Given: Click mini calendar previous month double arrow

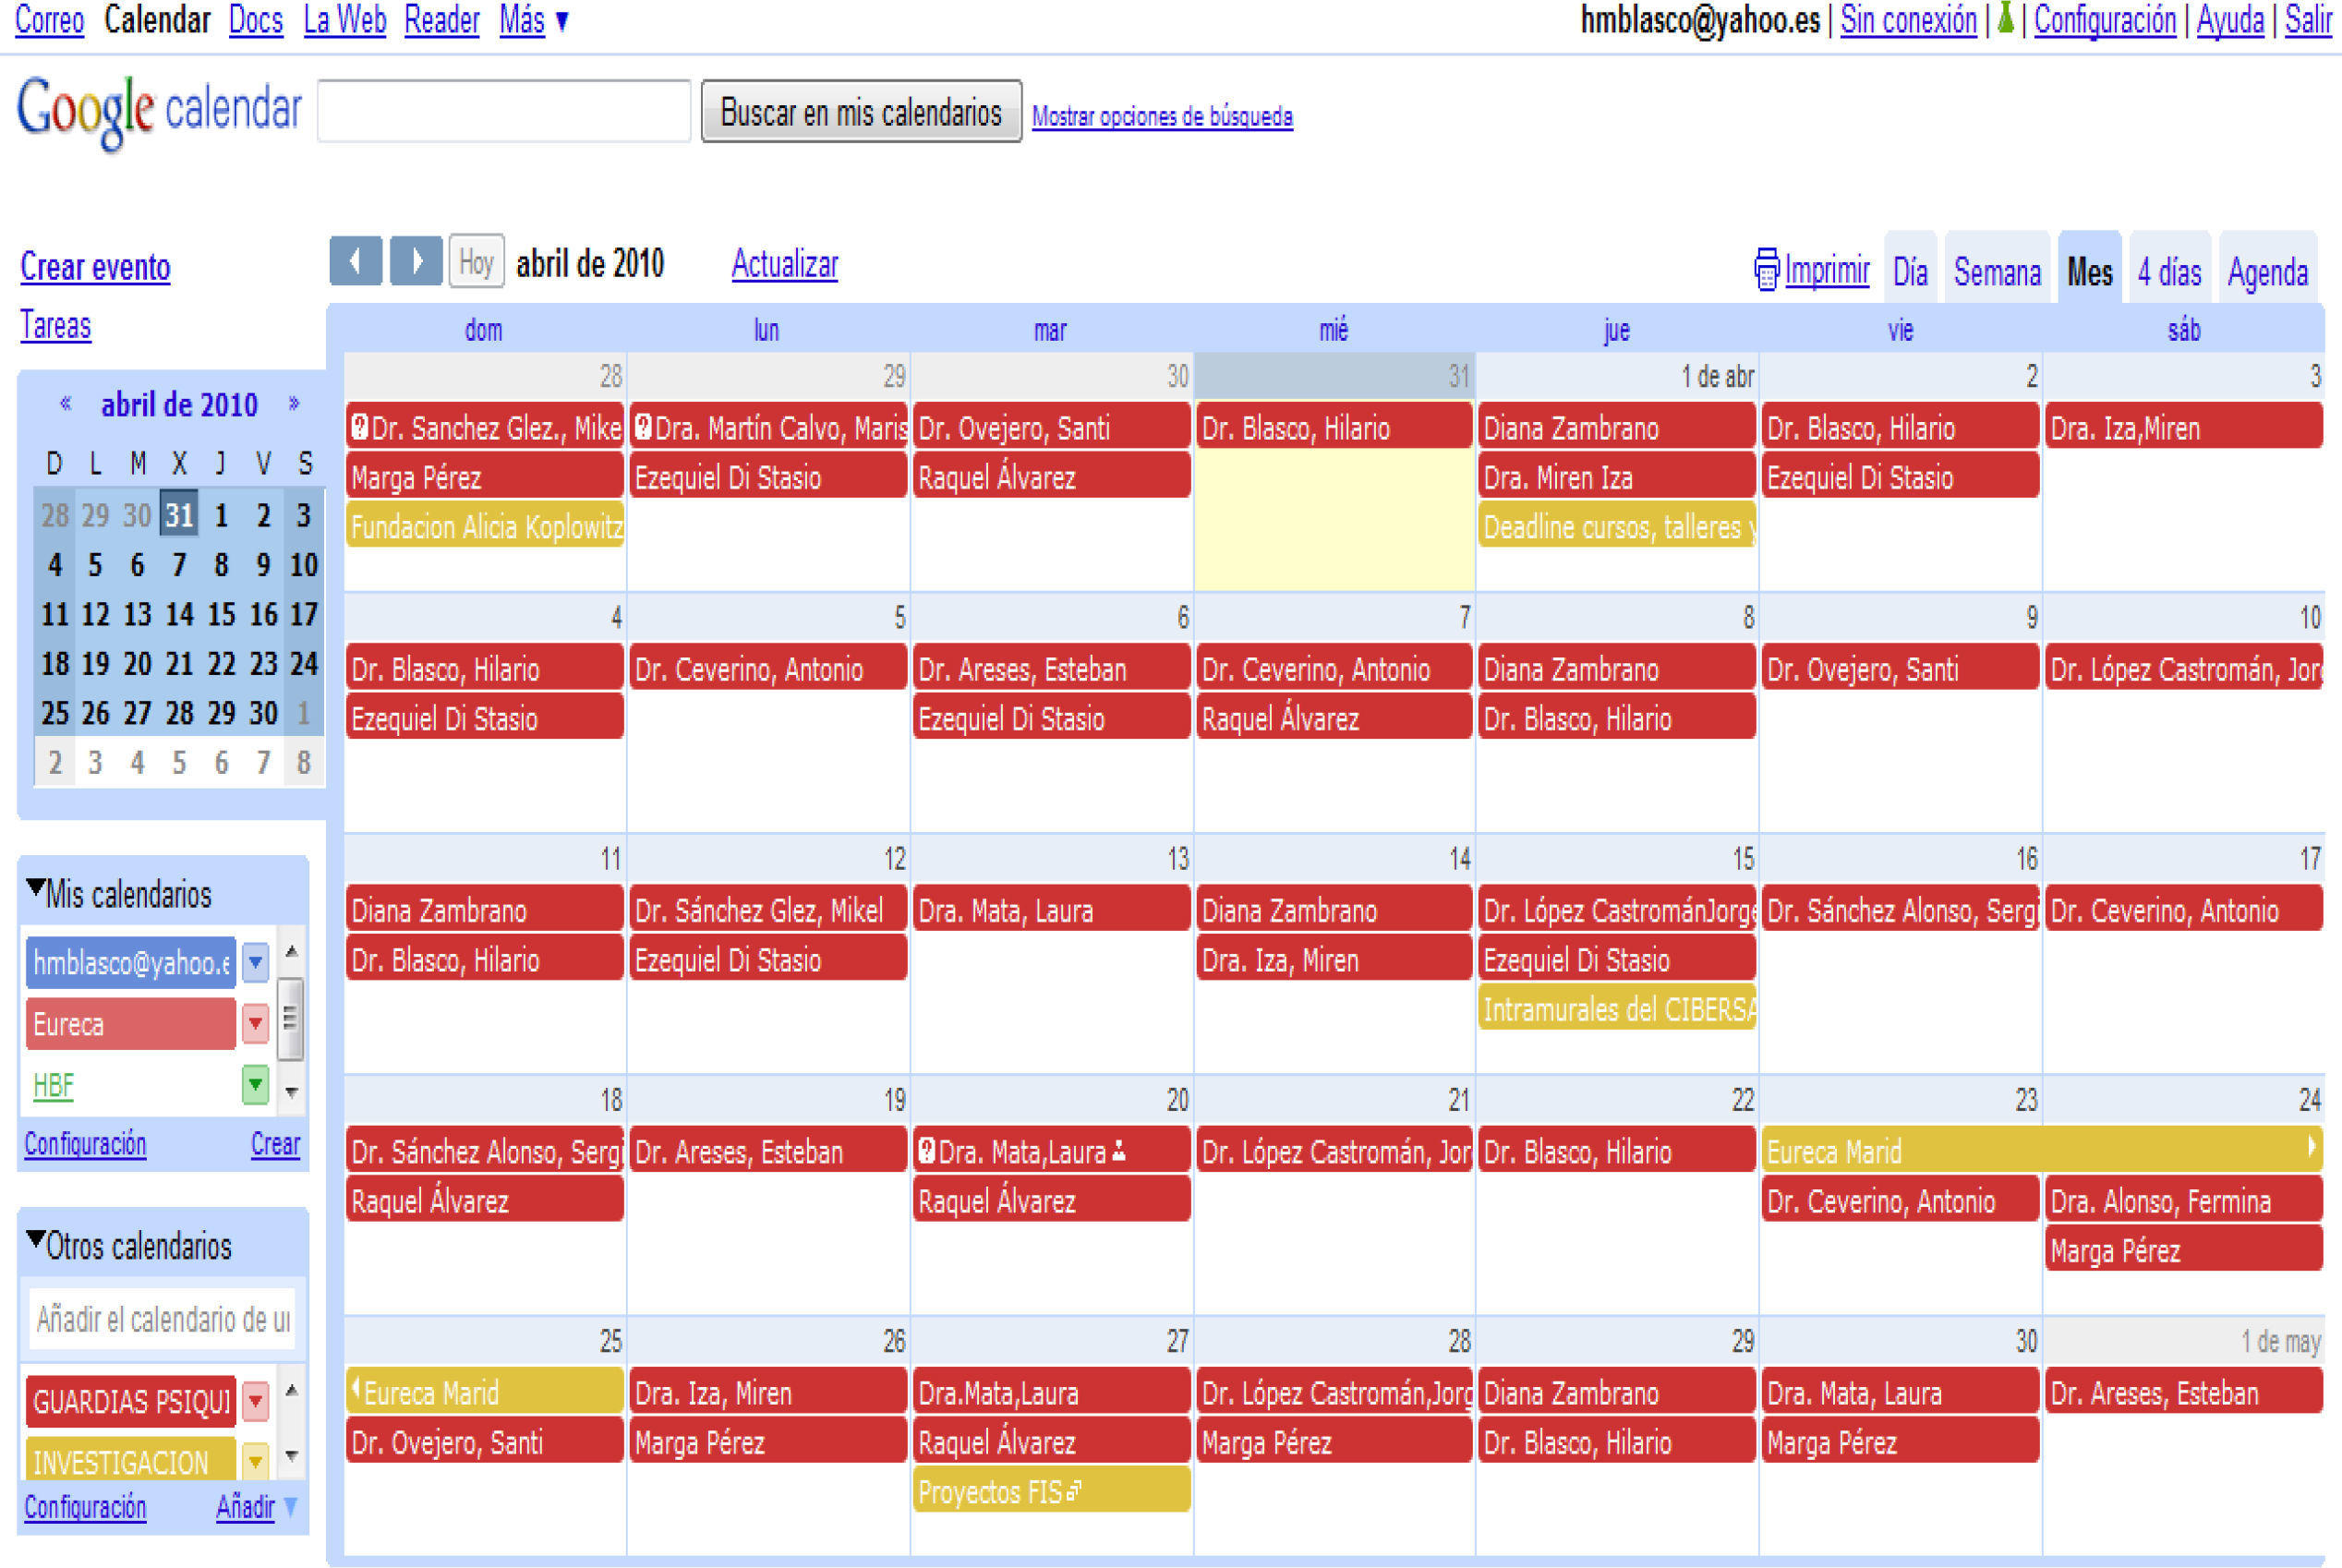Looking at the screenshot, I should coord(66,404).
